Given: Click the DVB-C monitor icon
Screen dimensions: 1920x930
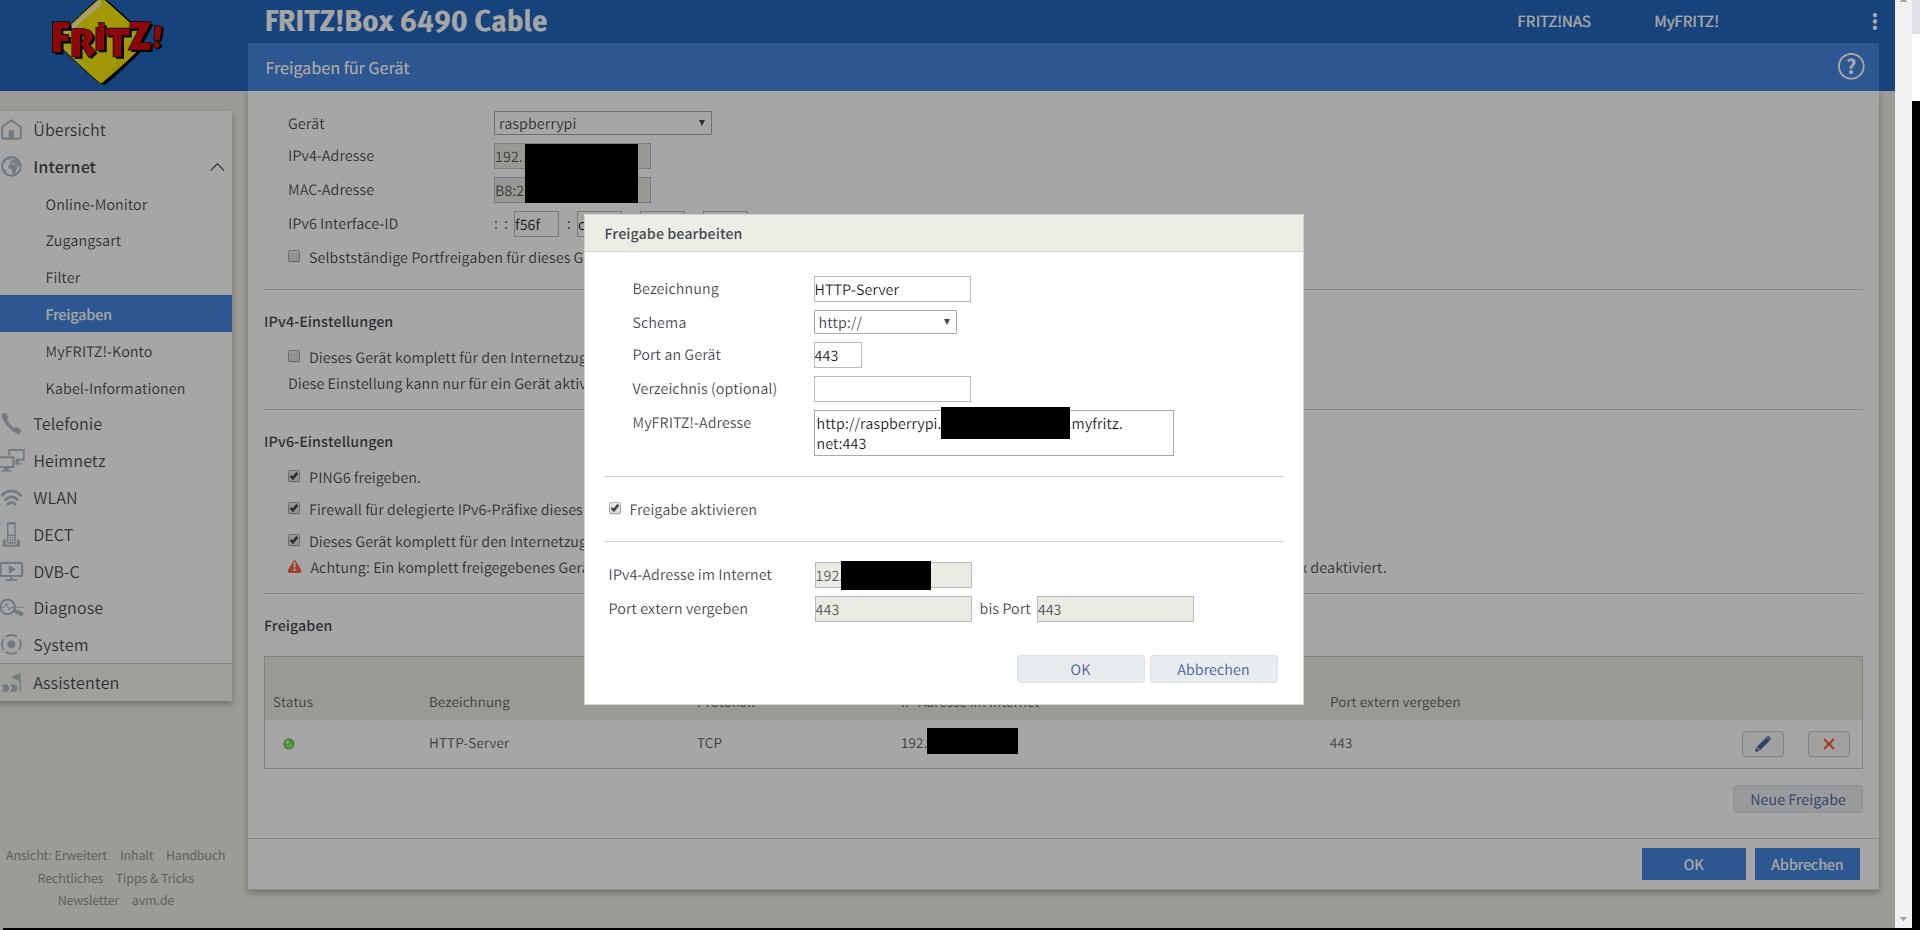Looking at the screenshot, I should 12,572.
